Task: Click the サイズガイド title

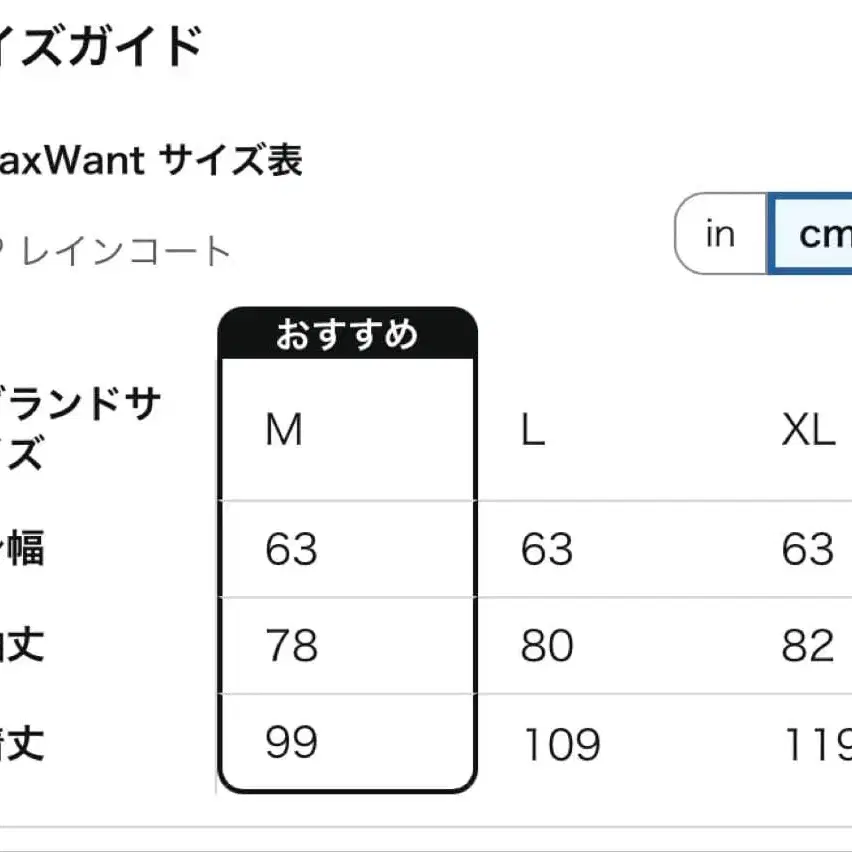Action: 100,43
